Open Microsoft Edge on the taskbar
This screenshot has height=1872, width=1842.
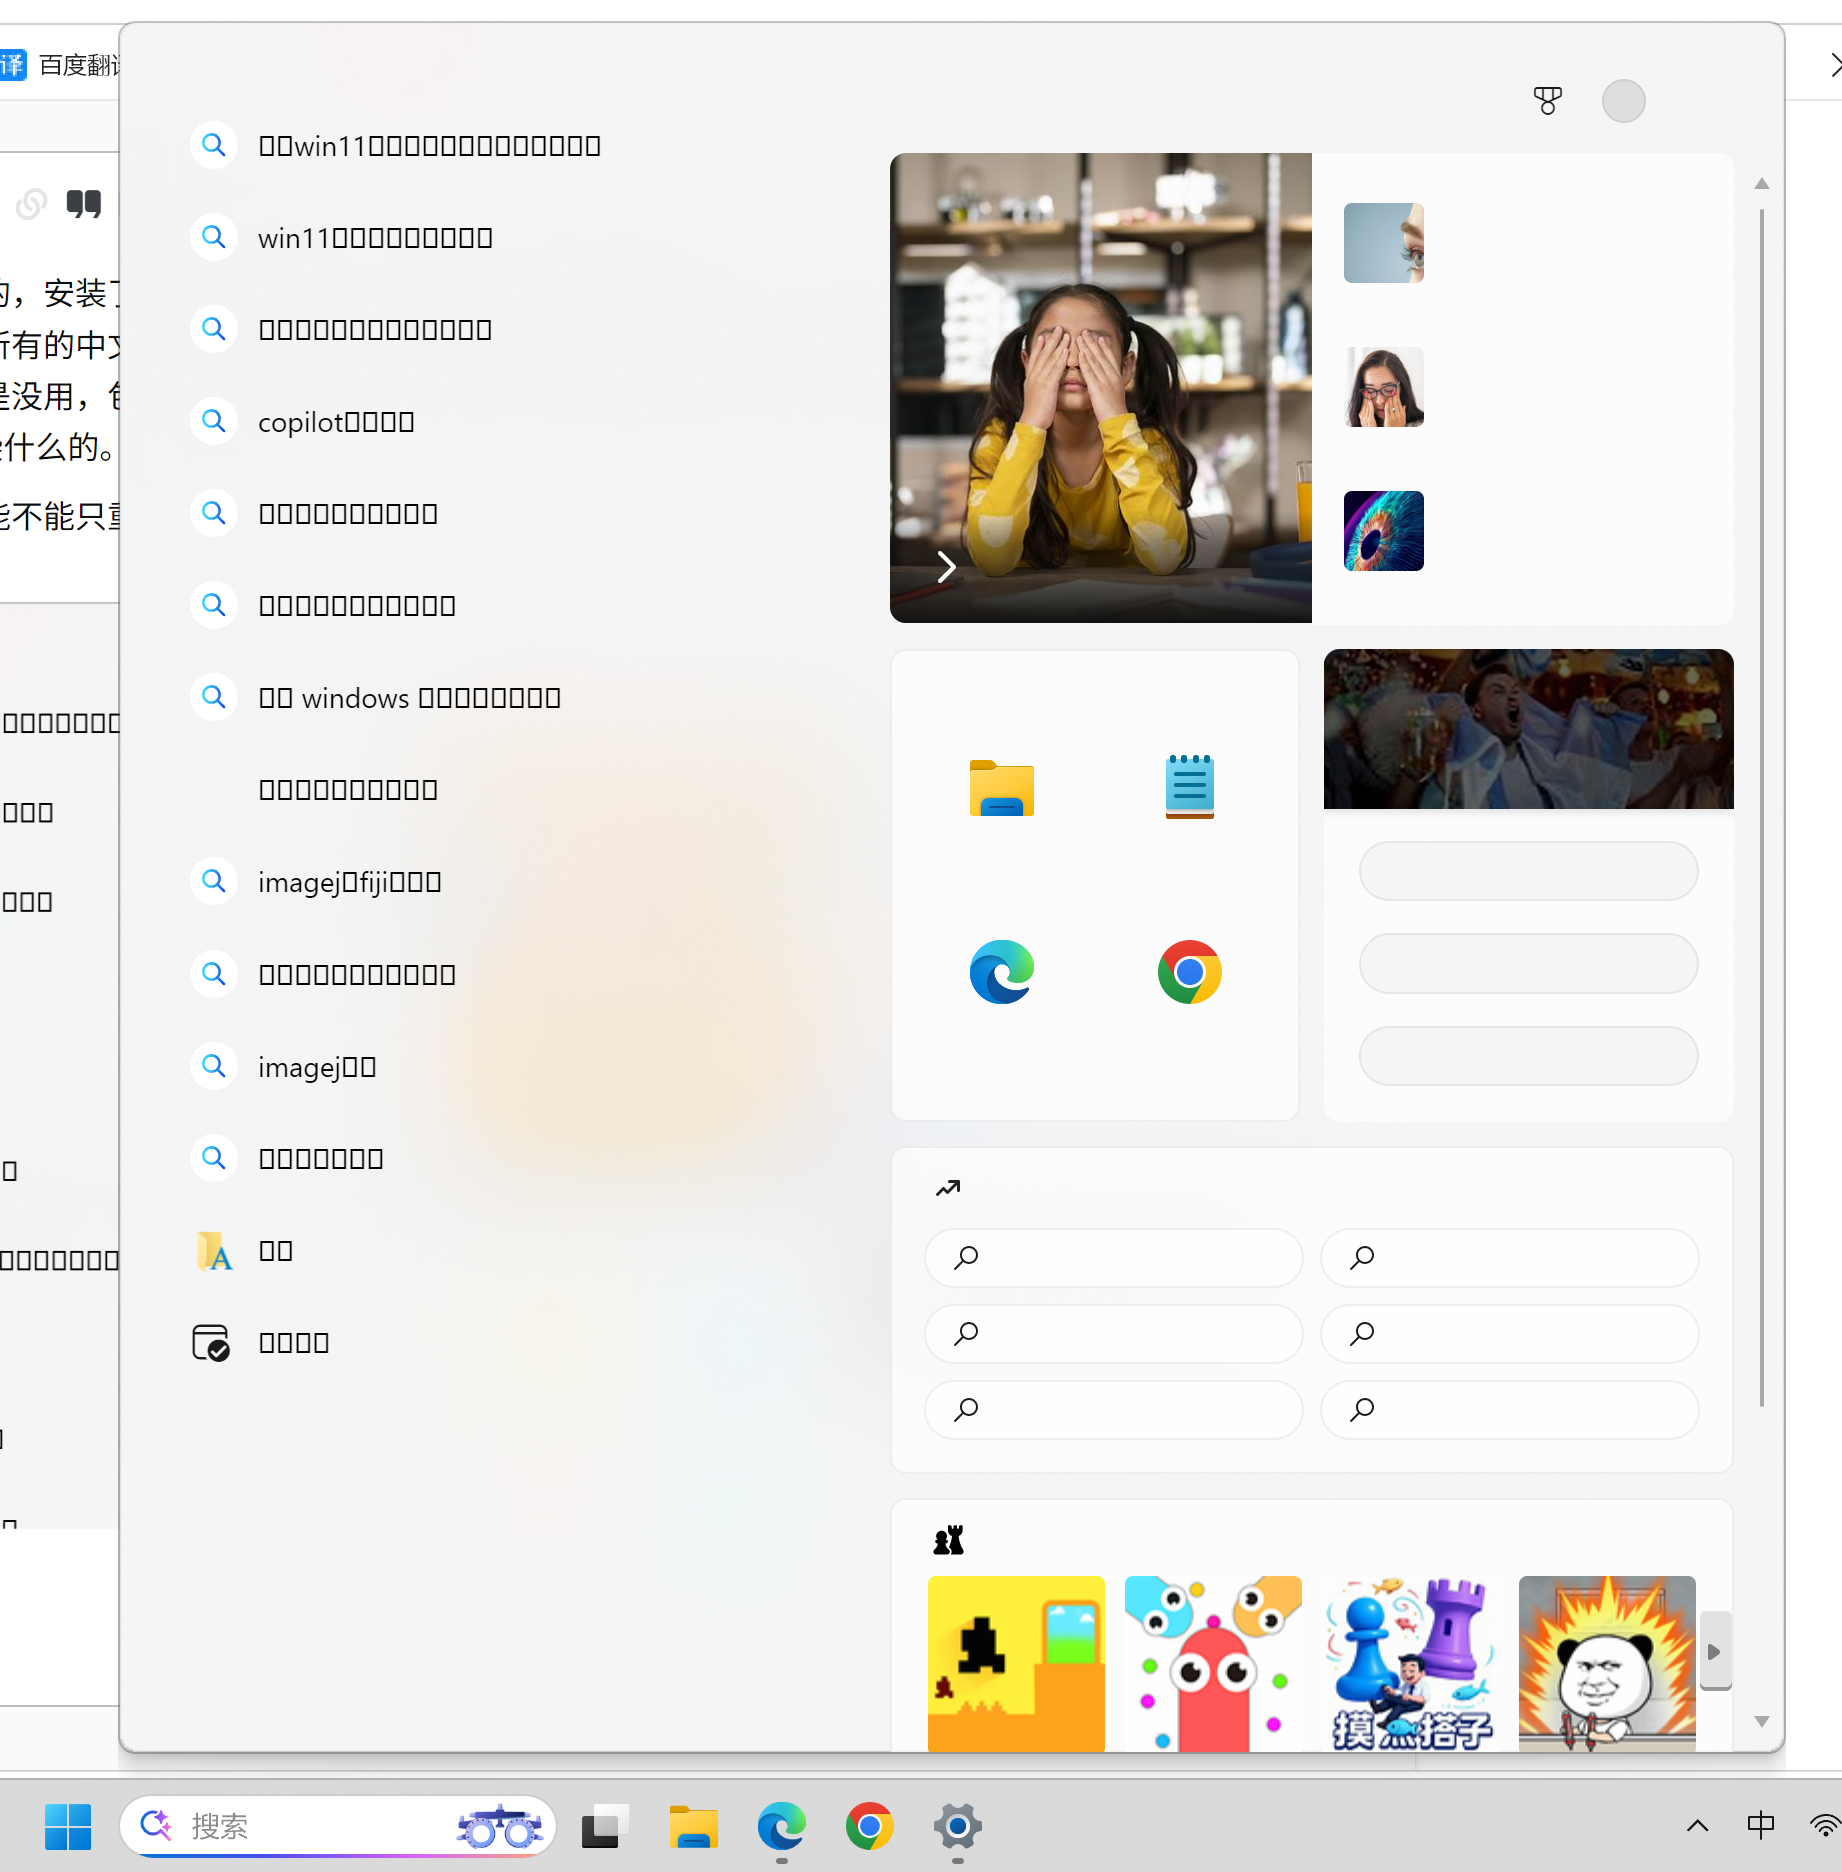(x=781, y=1827)
